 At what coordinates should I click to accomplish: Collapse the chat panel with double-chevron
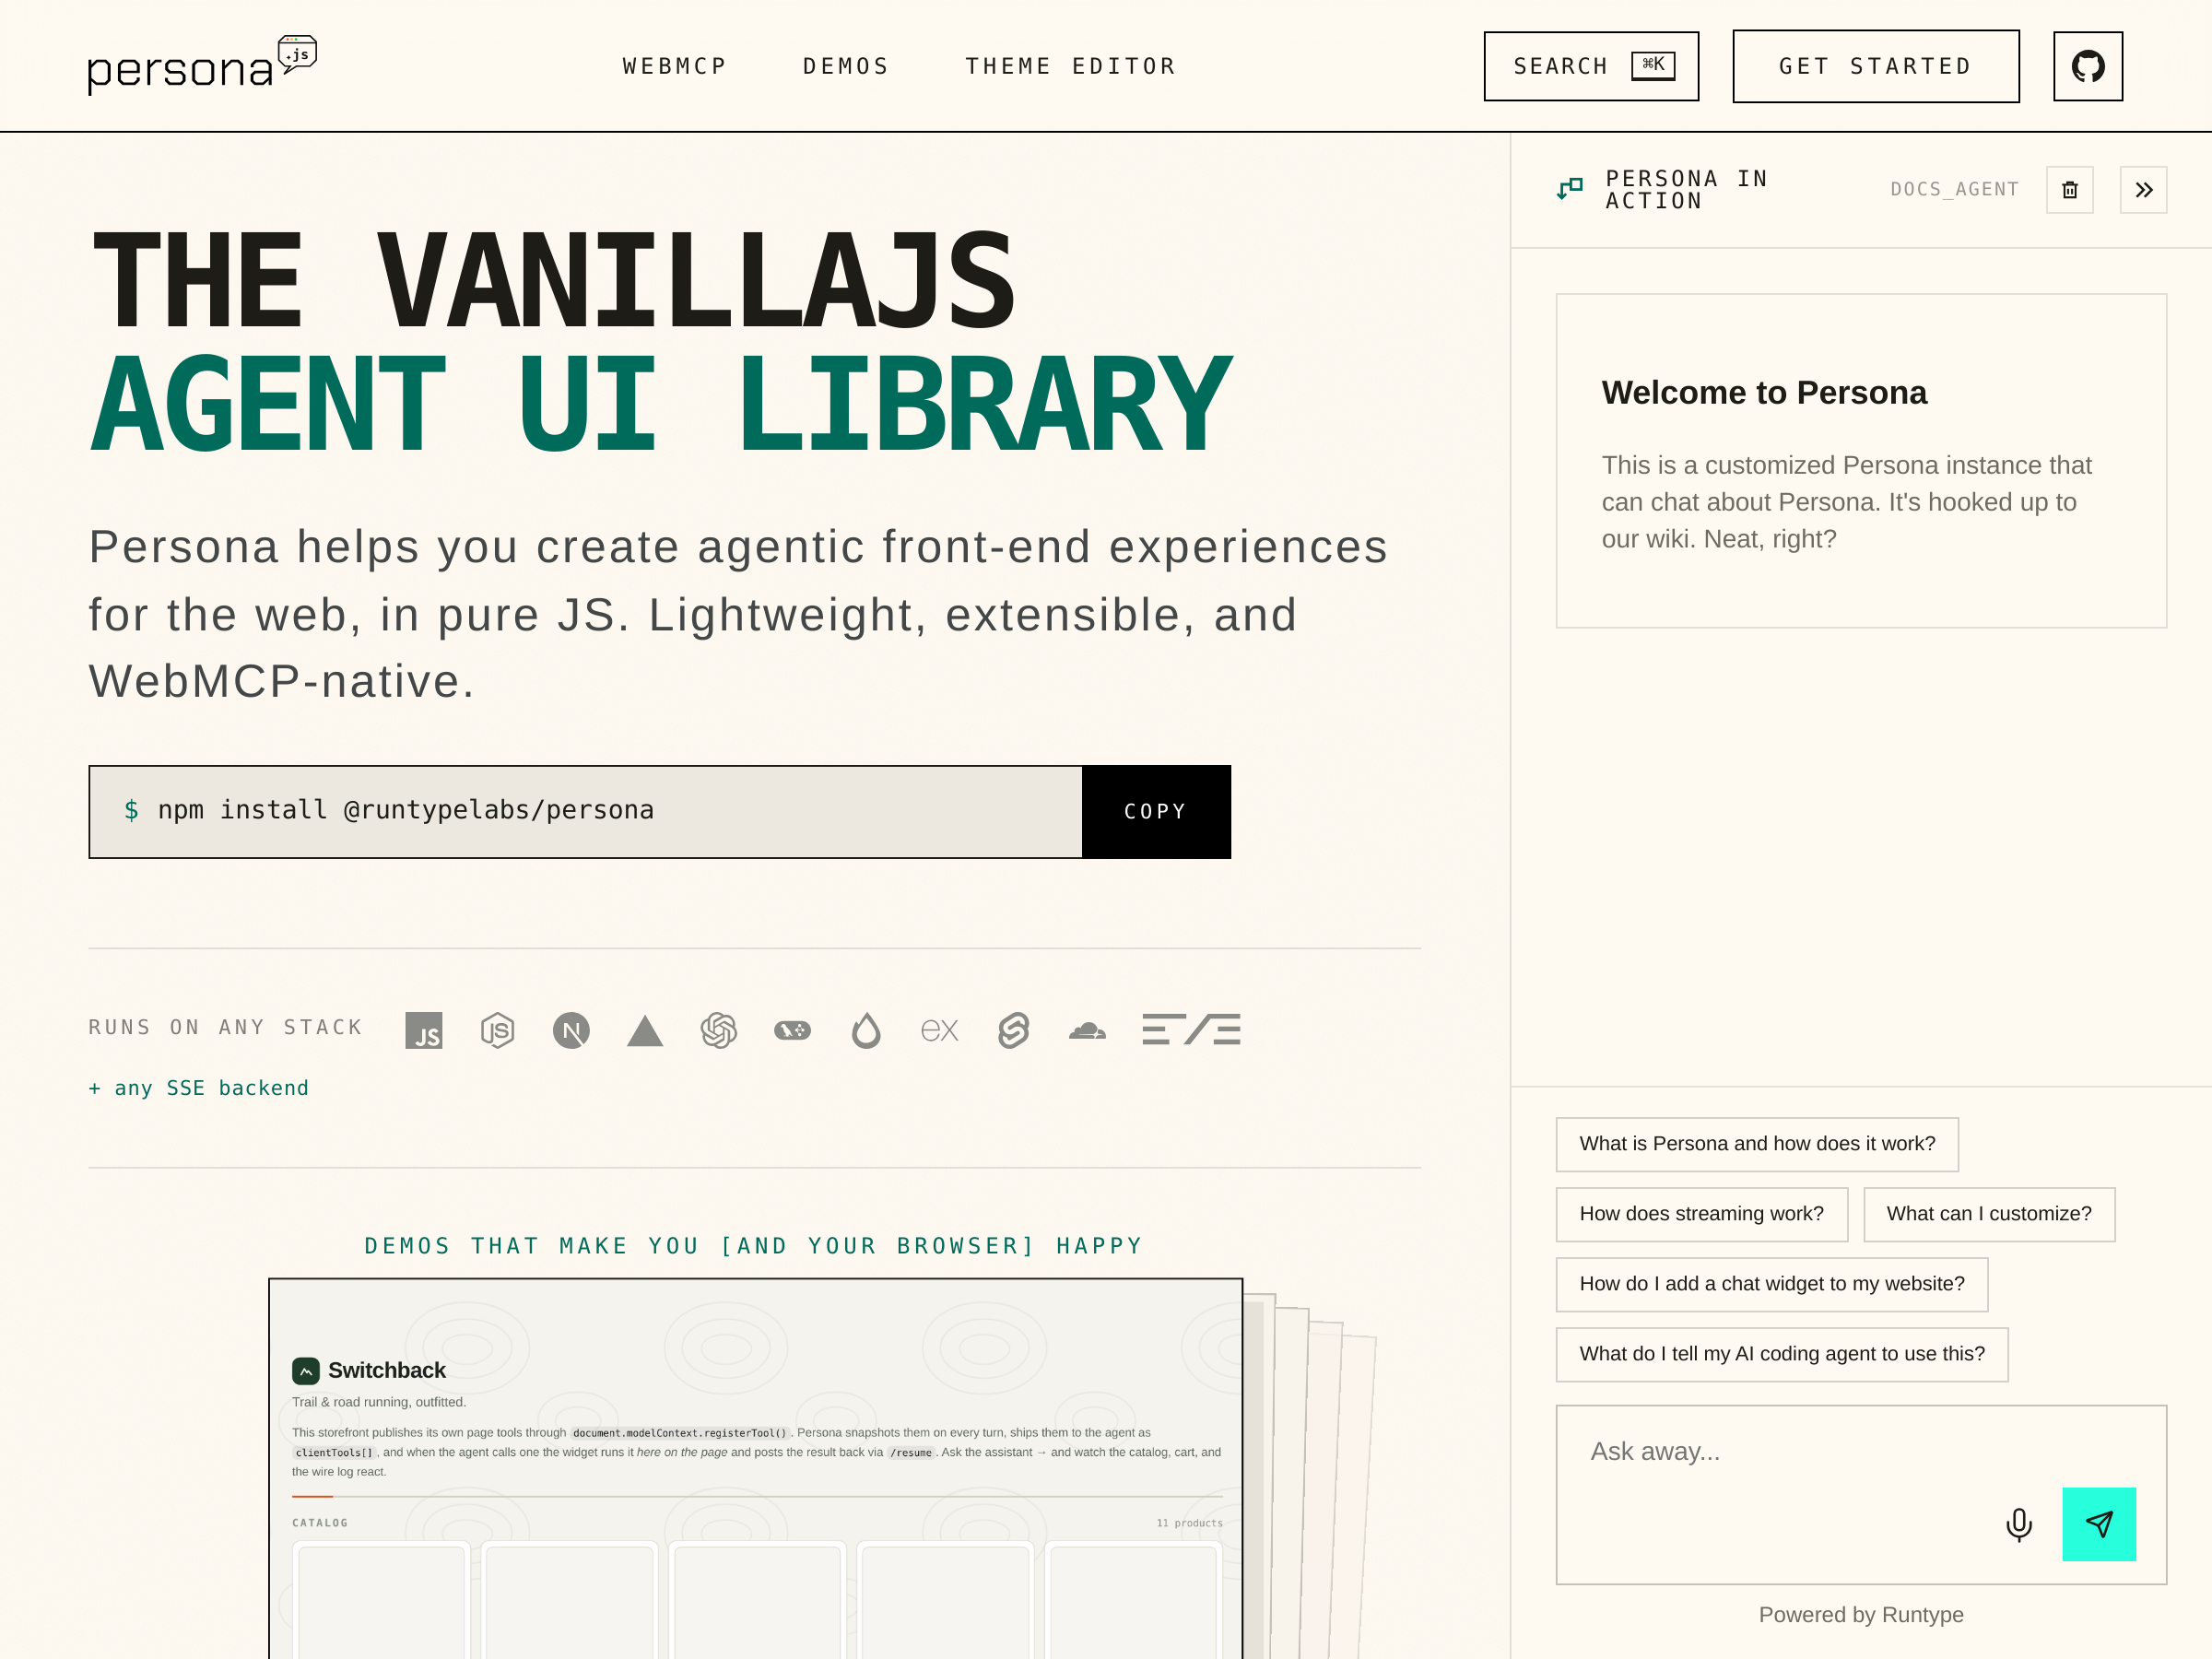point(2143,190)
